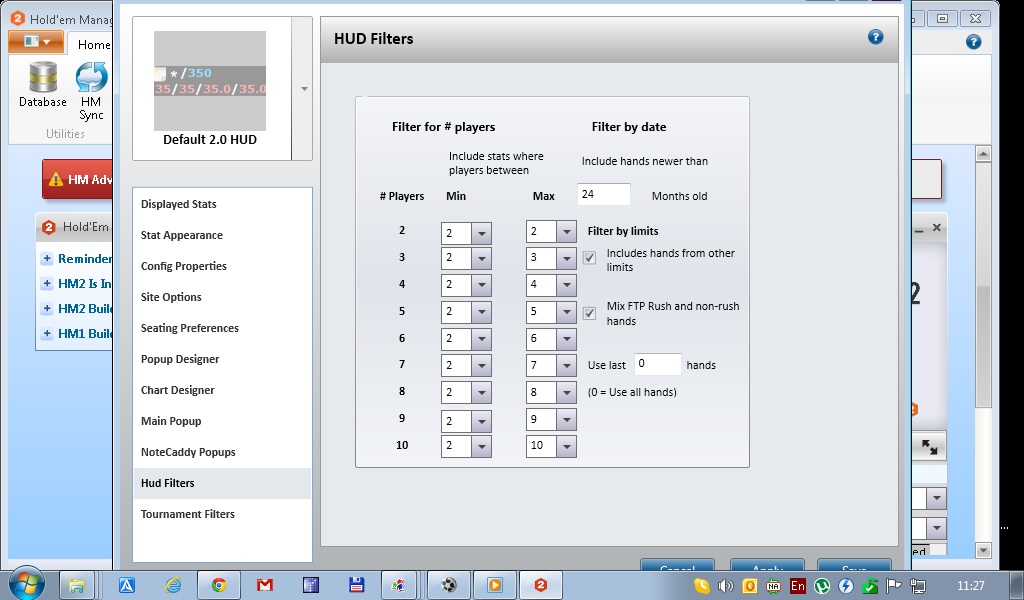
Task: Open Min dropdown for 10 players
Action: tap(481, 447)
